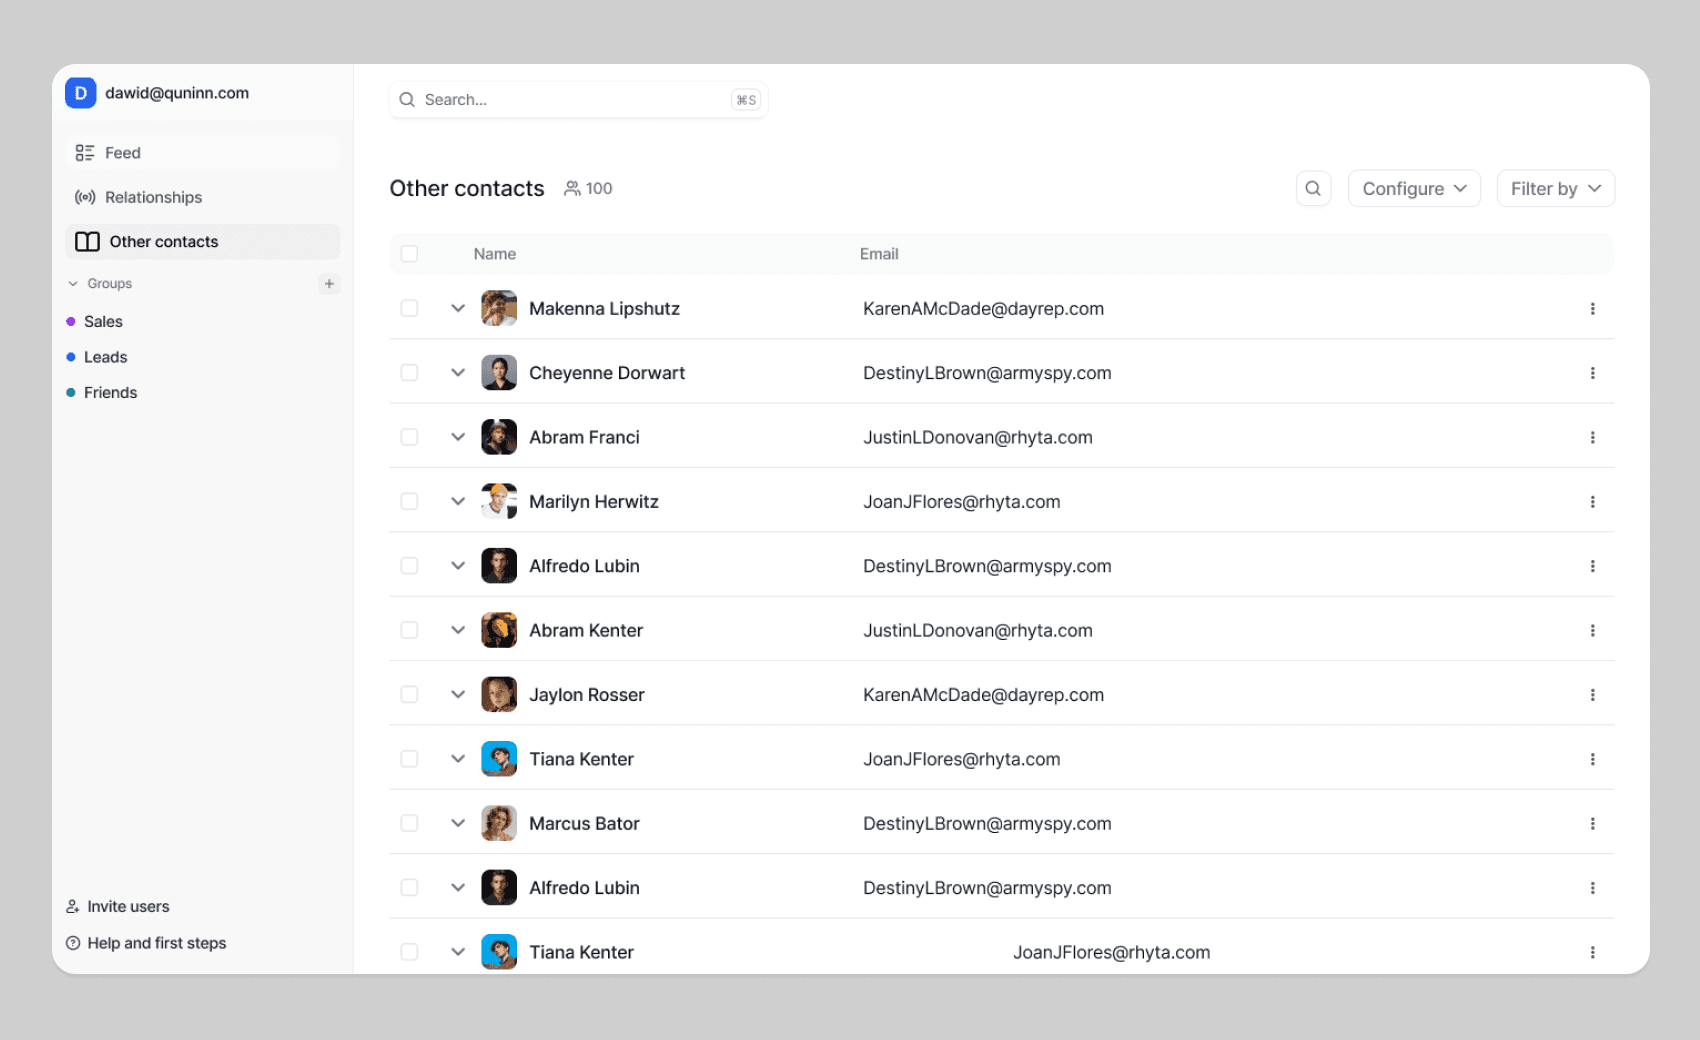1700x1040 pixels.
Task: Check the Marilyn Herwitz row checkbox
Action: click(409, 501)
